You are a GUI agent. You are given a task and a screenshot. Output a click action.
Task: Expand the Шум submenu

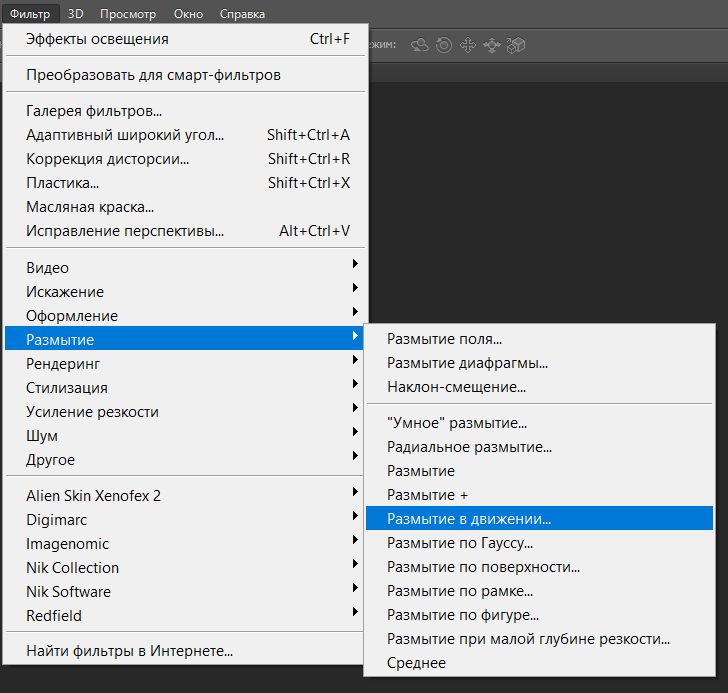click(185, 436)
